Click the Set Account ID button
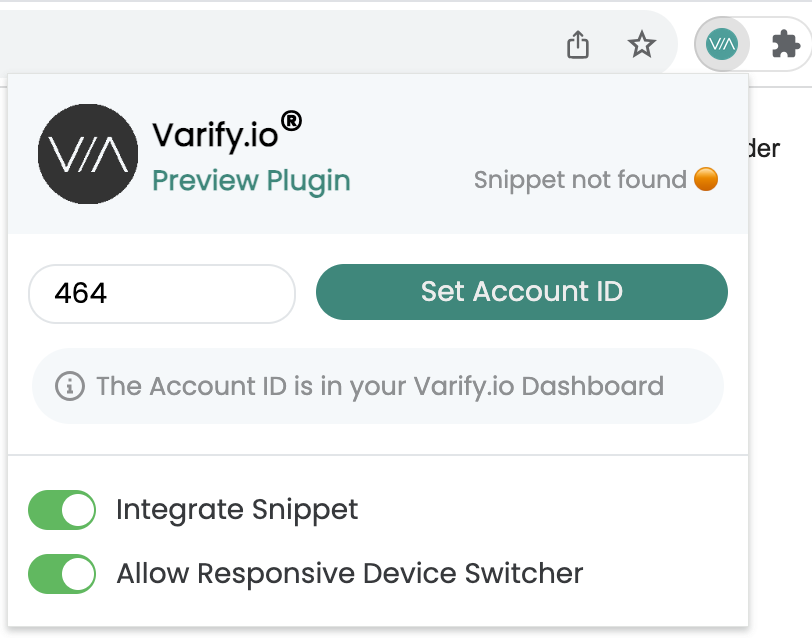This screenshot has height=638, width=812. tap(522, 292)
